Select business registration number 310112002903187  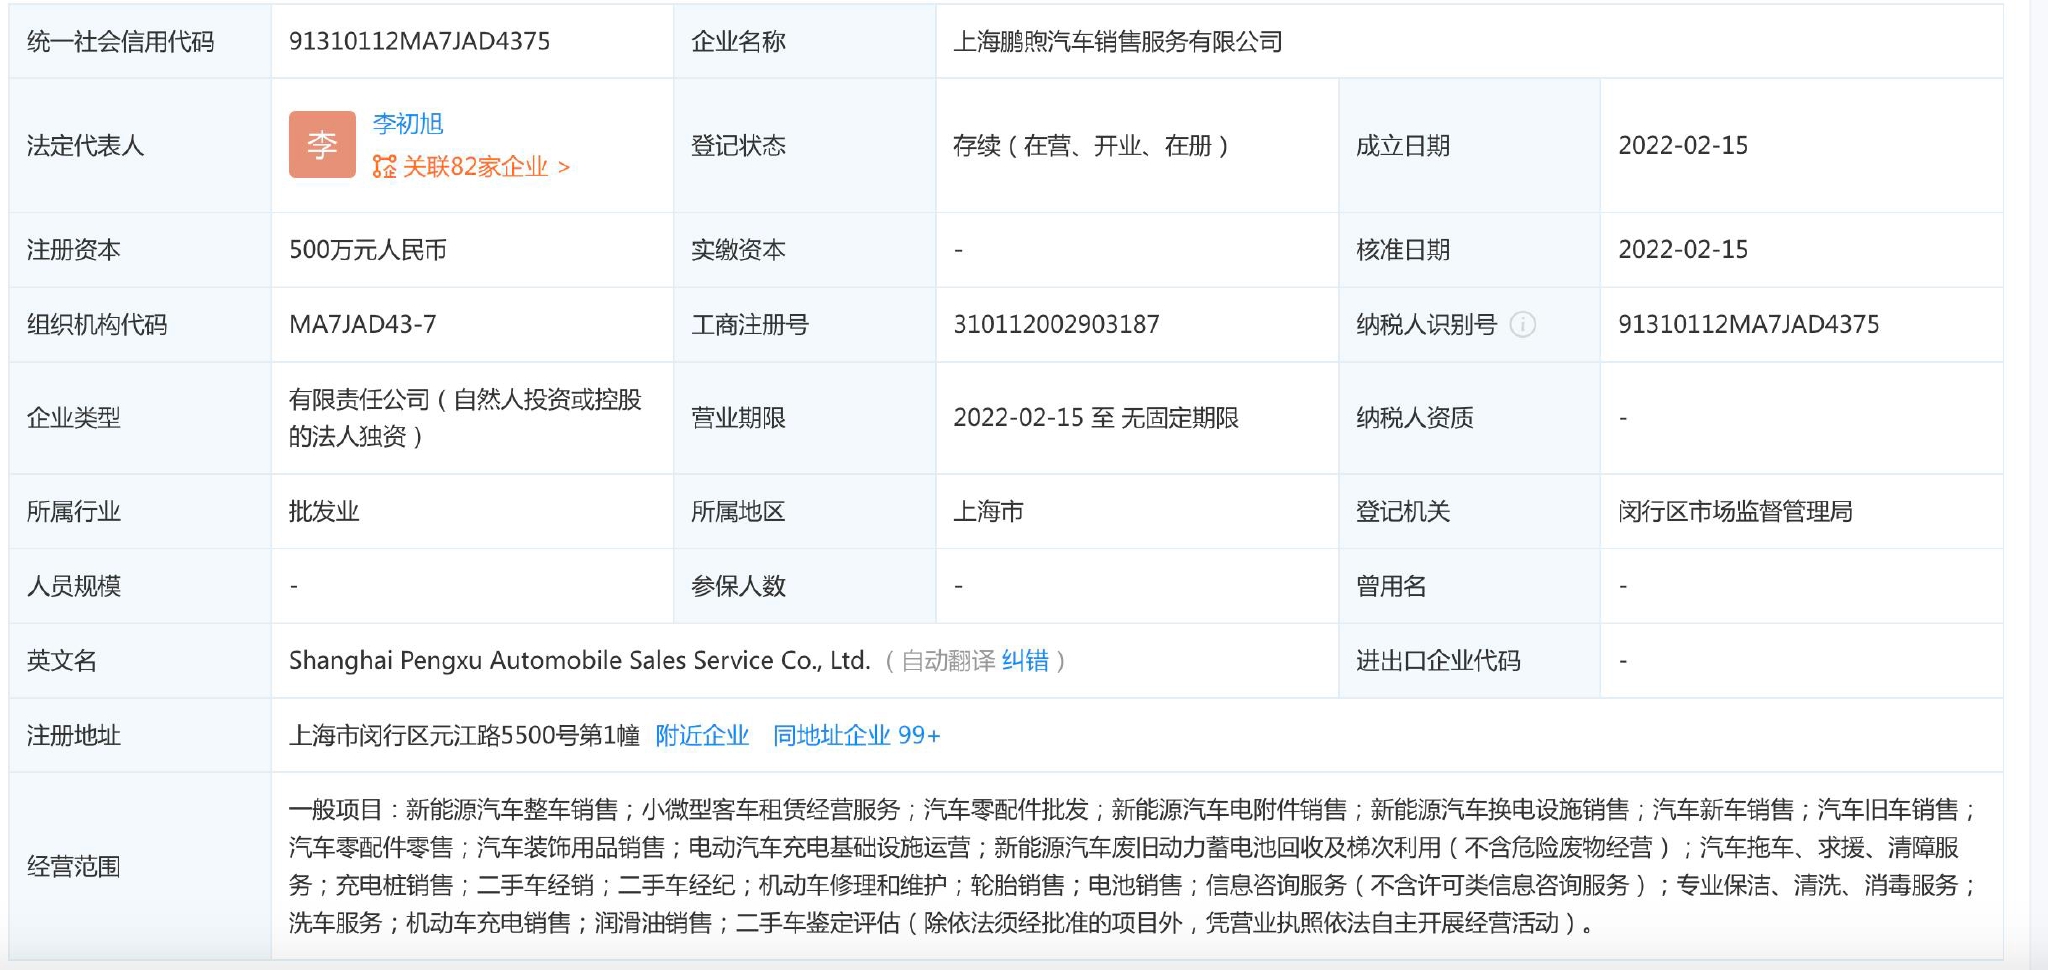click(1056, 324)
